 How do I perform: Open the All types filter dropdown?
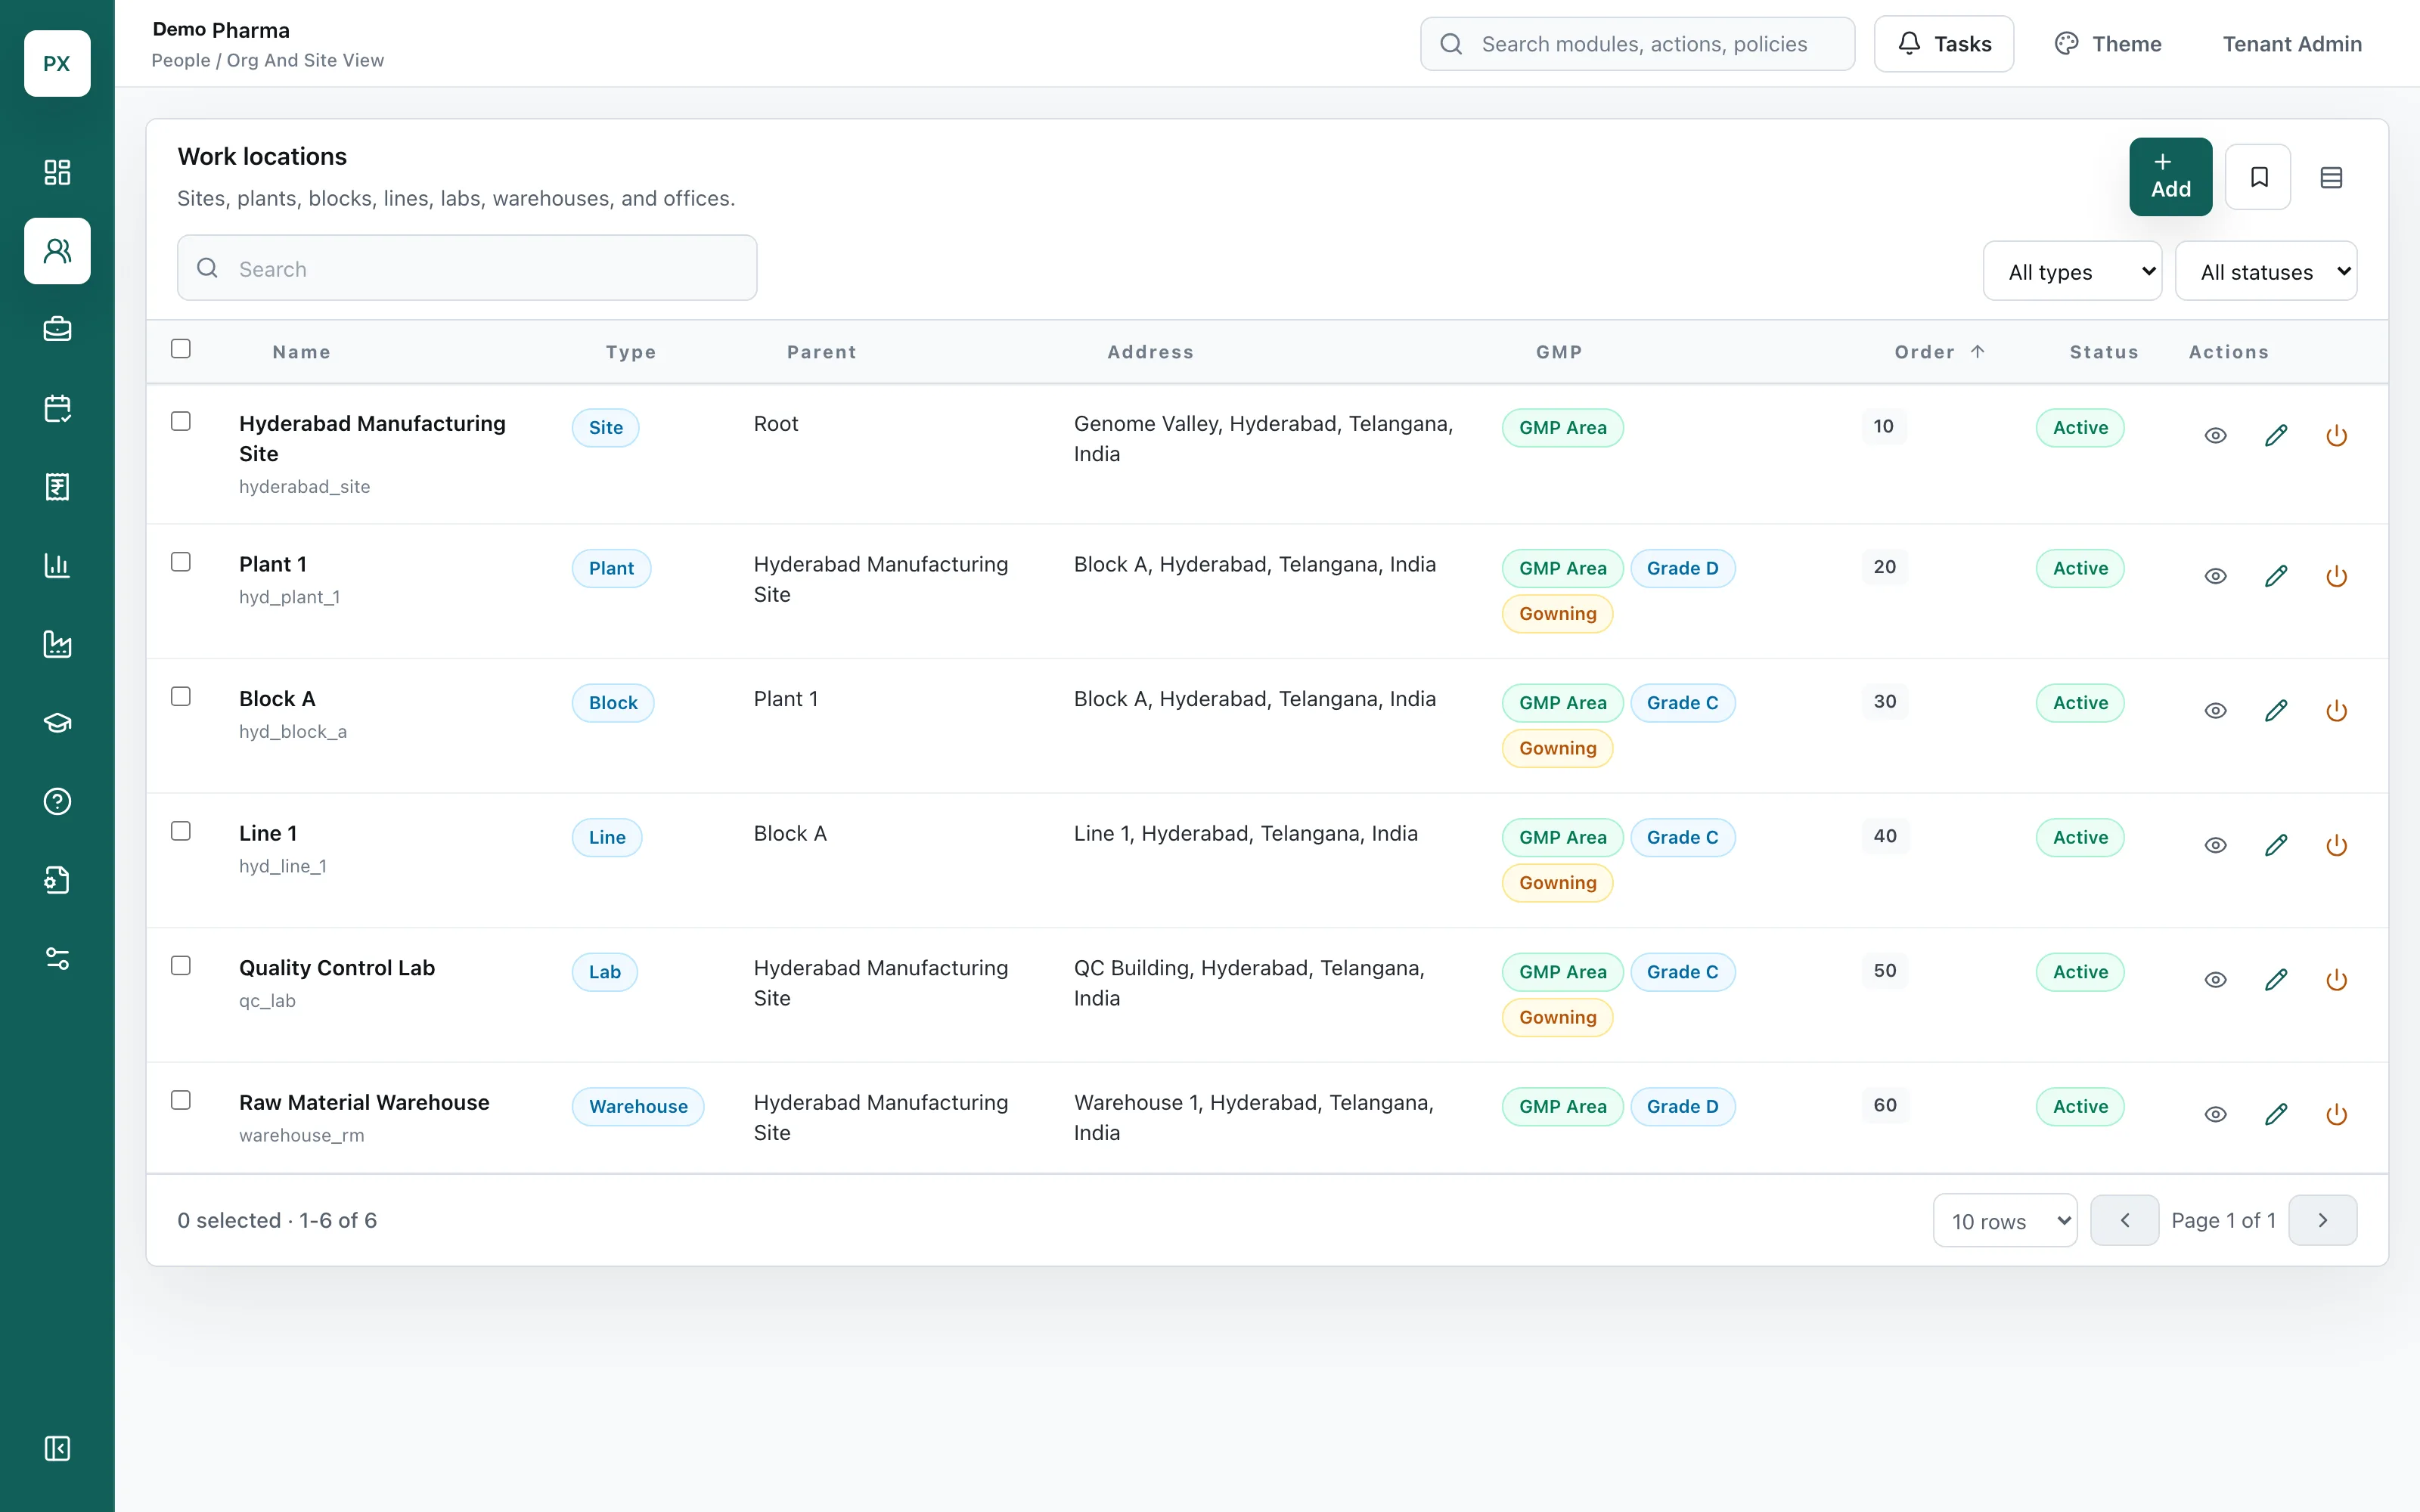pos(2072,271)
